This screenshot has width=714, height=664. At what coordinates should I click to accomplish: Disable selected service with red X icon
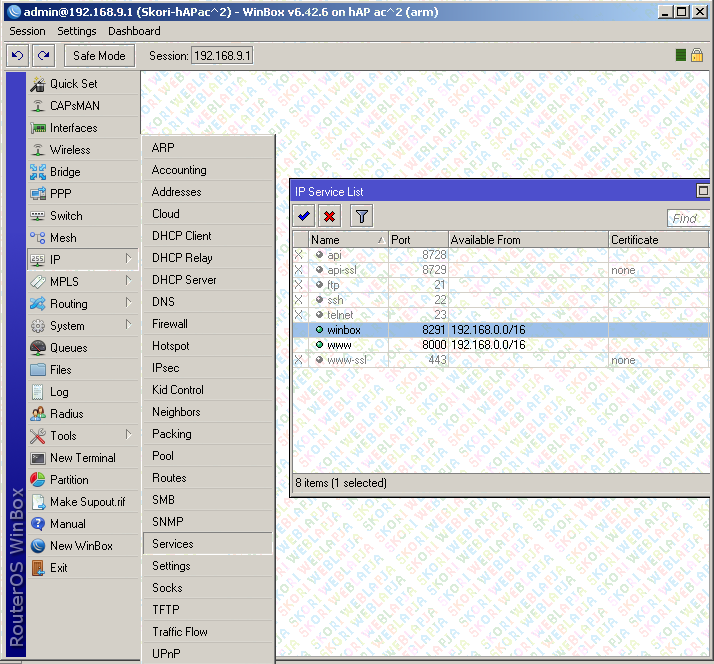pos(330,216)
